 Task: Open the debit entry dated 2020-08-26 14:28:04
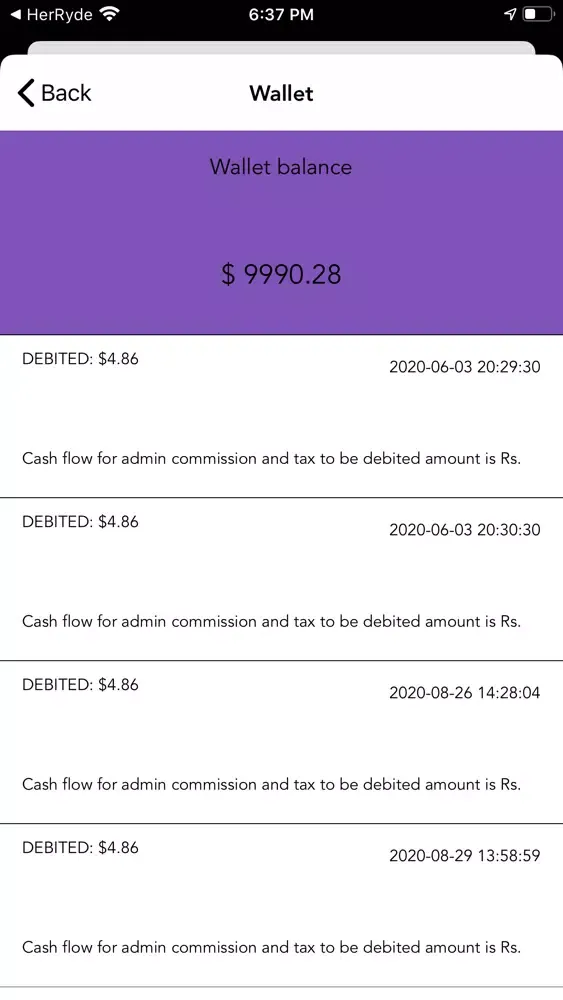click(281, 742)
